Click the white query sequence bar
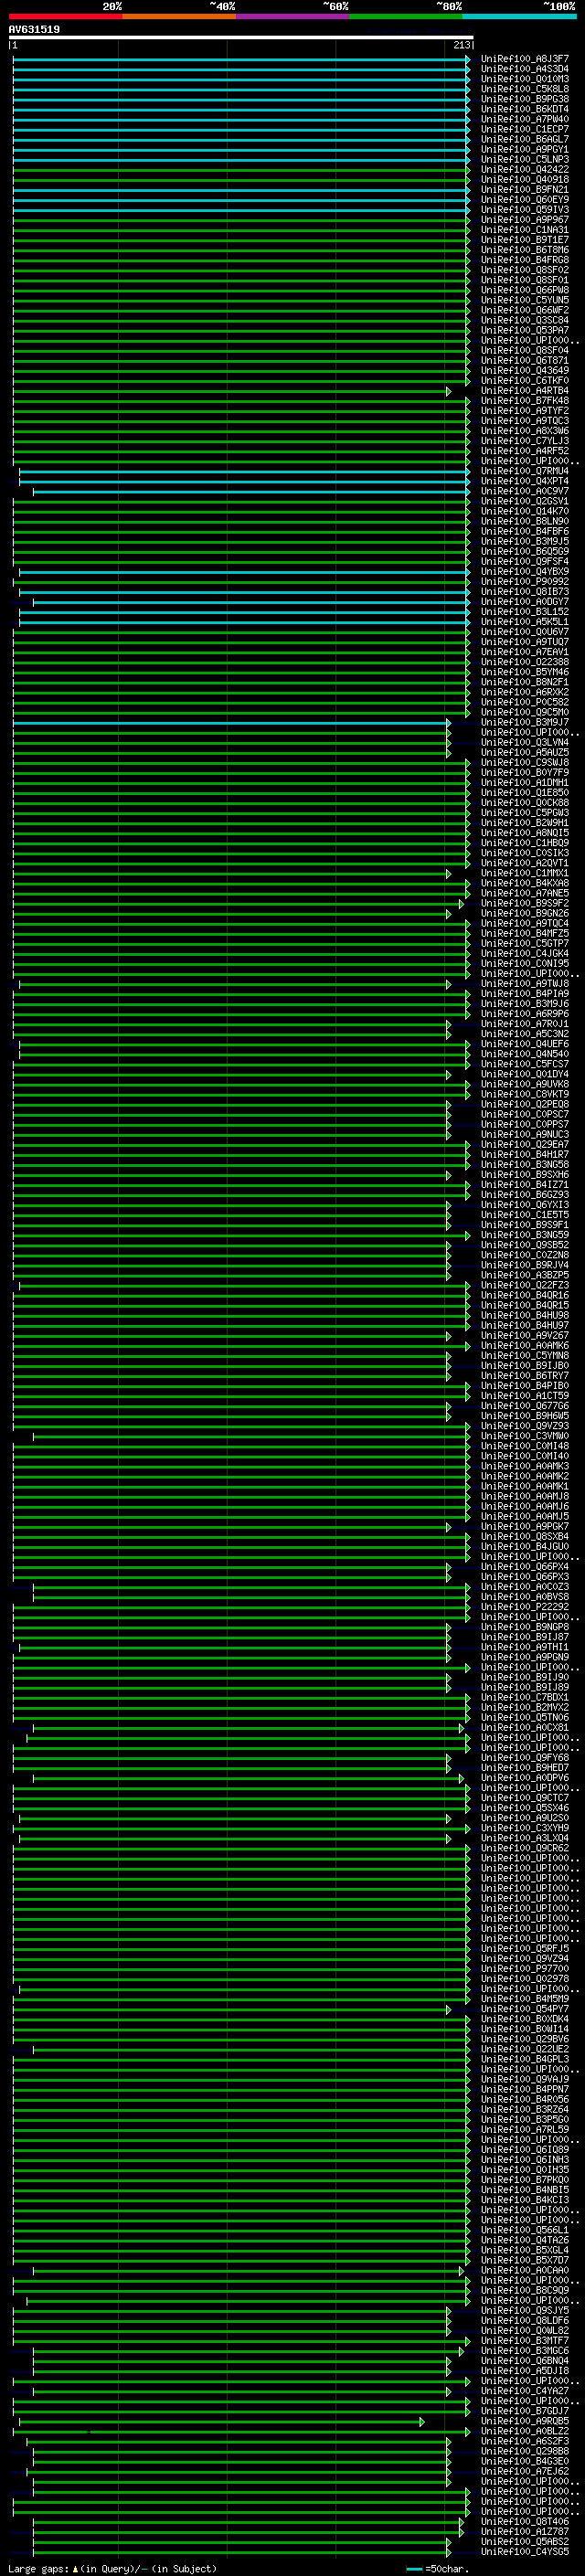 (x=241, y=37)
